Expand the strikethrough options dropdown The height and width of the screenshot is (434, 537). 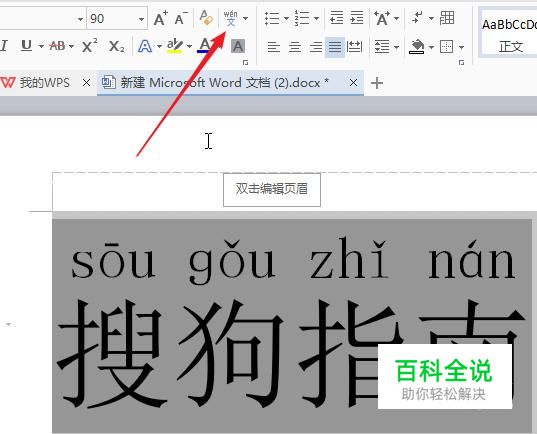tap(71, 46)
